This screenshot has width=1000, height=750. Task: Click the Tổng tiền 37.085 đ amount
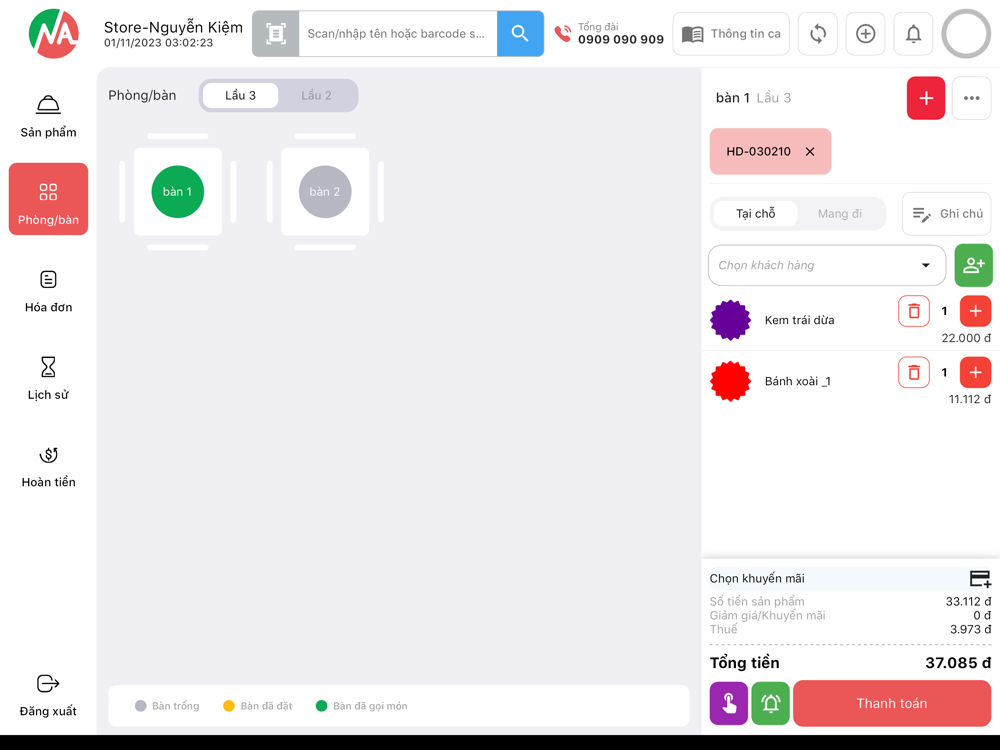pyautogui.click(x=958, y=663)
